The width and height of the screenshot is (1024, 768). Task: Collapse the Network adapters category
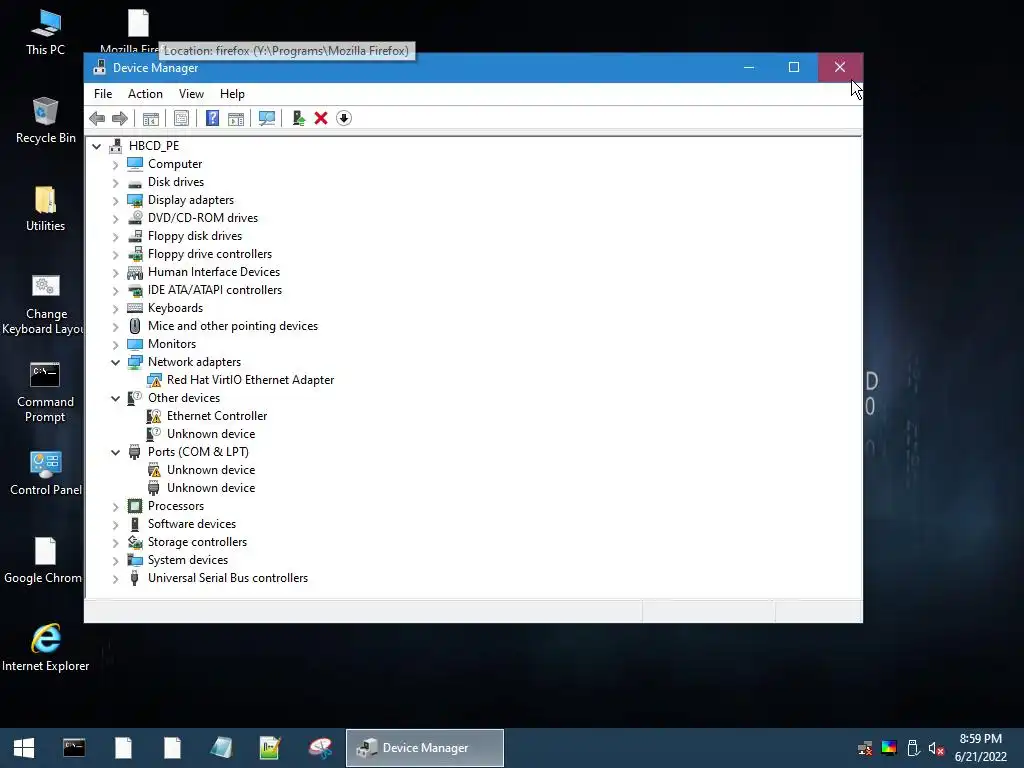116,362
